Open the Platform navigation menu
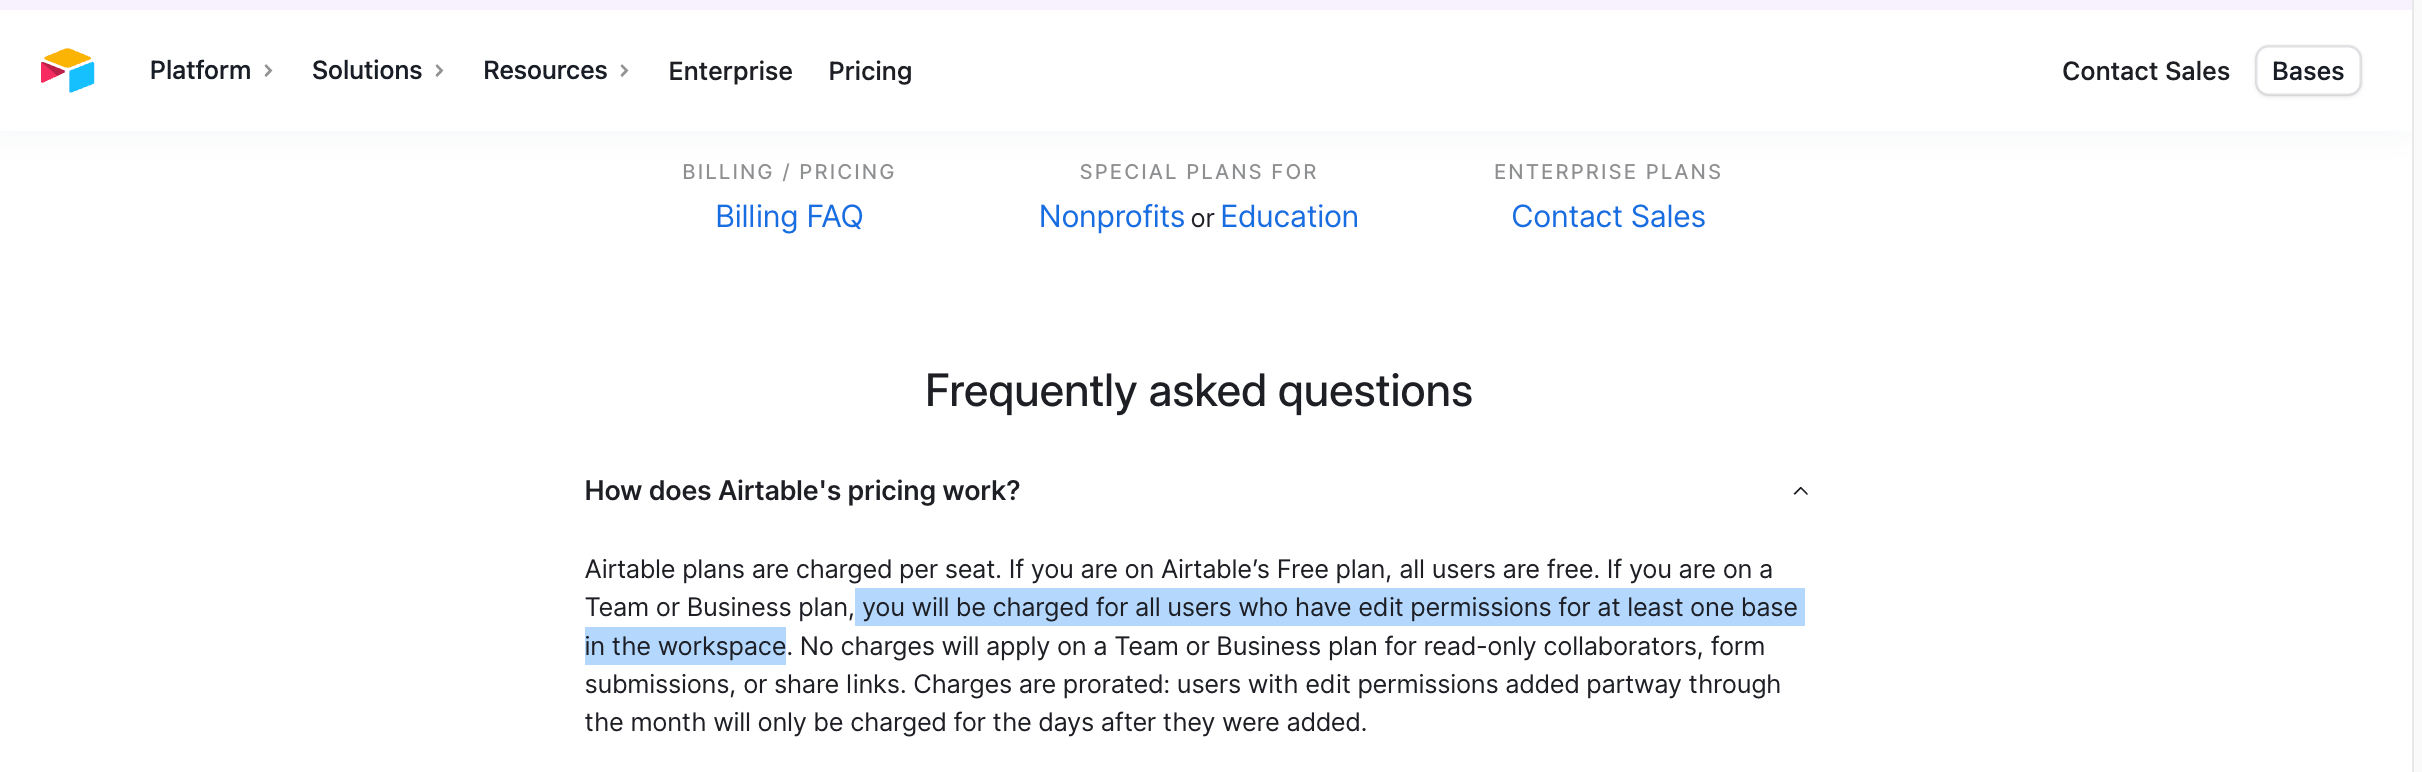This screenshot has width=2422, height=772. pos(200,71)
